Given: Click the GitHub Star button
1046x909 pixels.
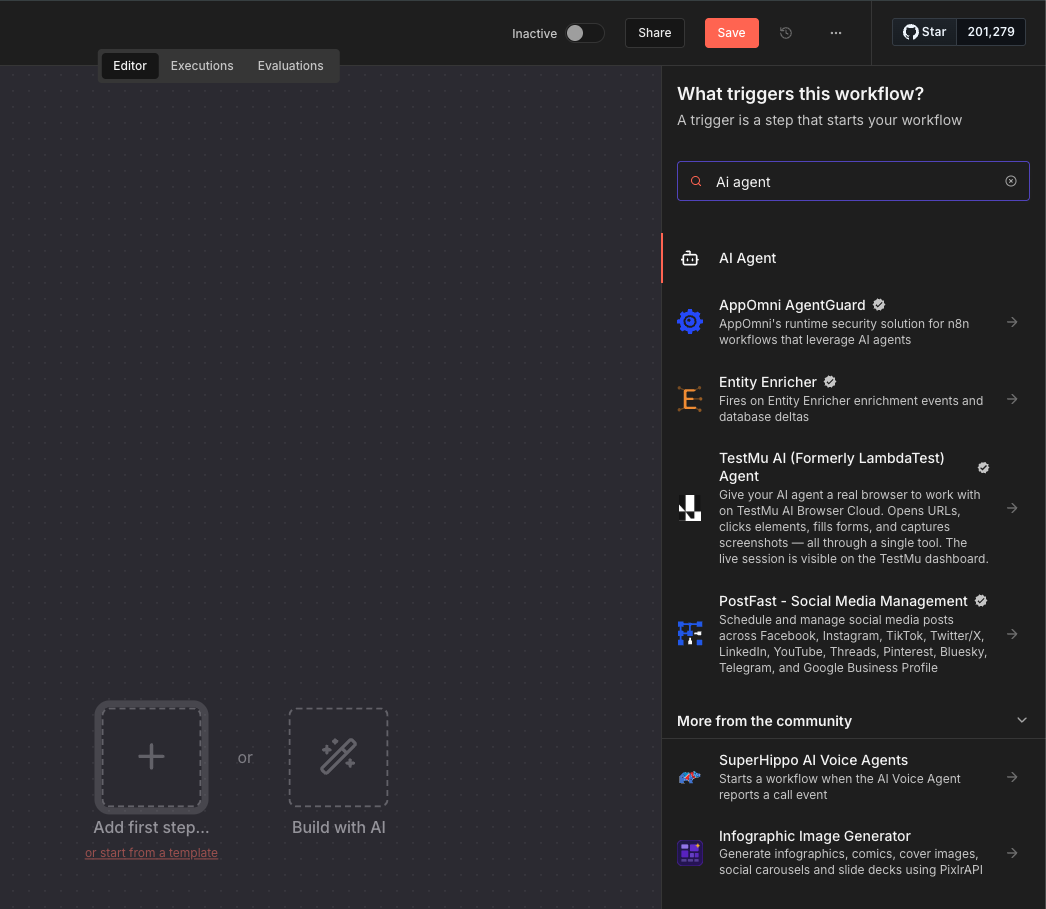Looking at the screenshot, I should click(925, 32).
